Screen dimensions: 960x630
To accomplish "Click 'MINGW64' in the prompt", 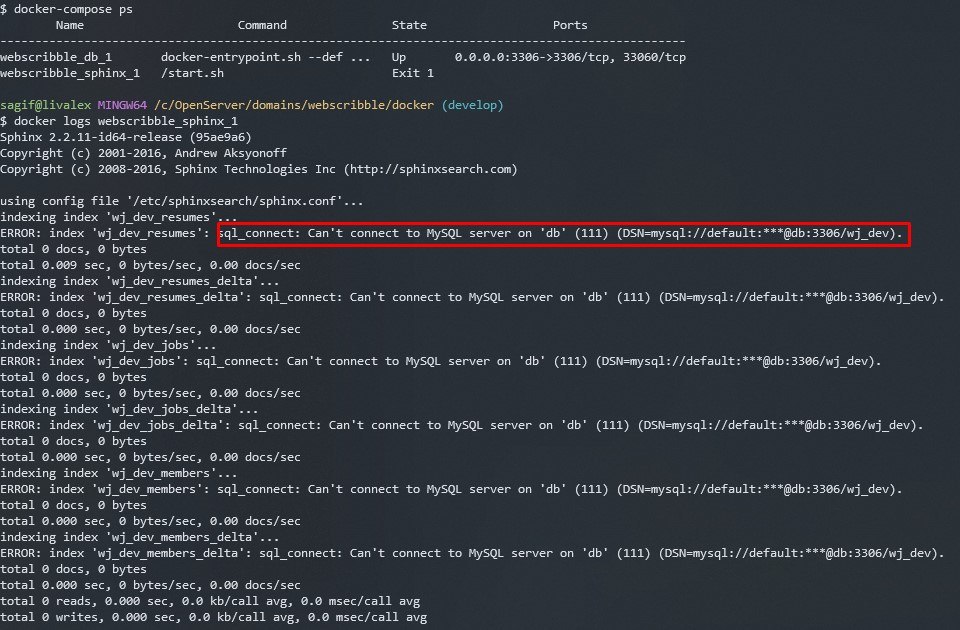I will 122,105.
